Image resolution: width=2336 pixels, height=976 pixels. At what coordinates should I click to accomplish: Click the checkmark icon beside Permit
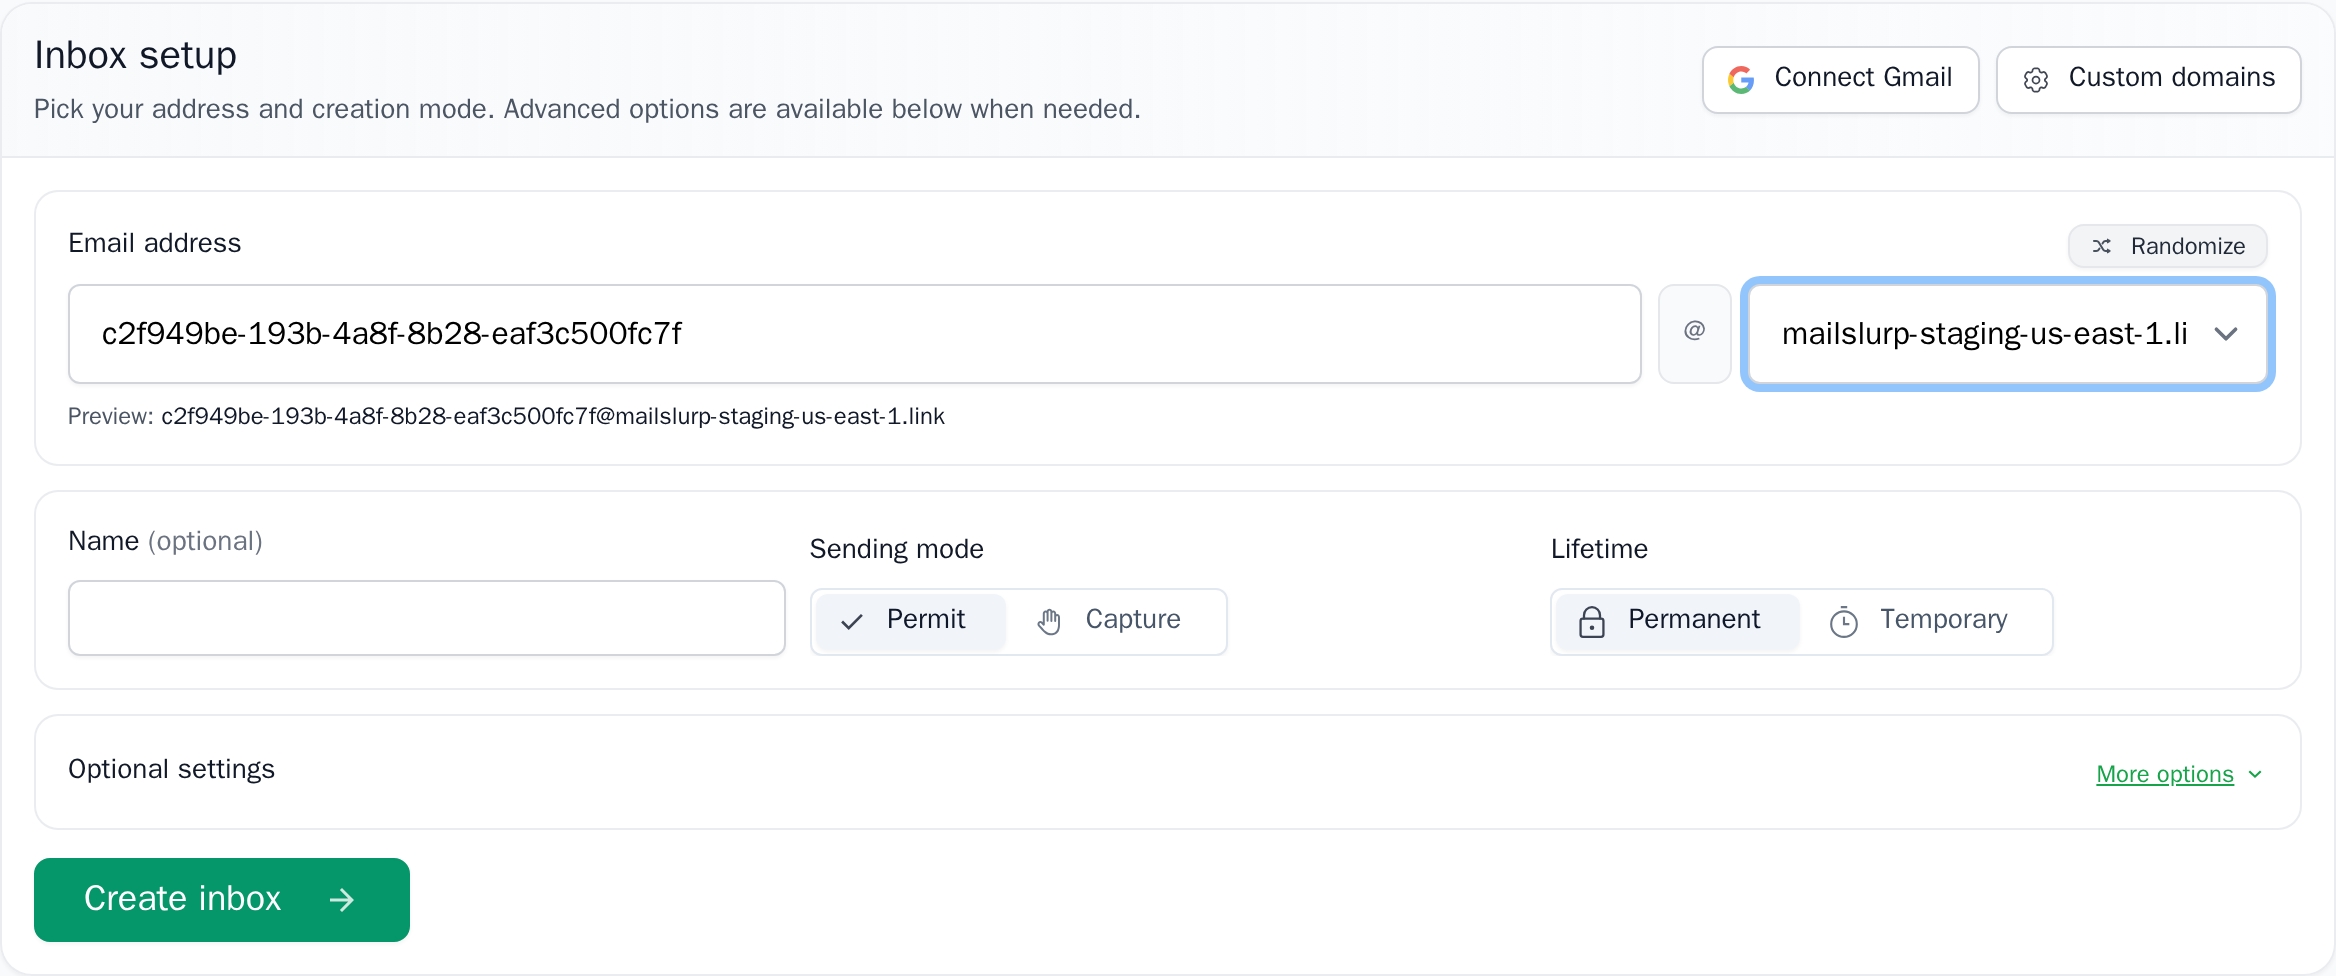pyautogui.click(x=851, y=622)
